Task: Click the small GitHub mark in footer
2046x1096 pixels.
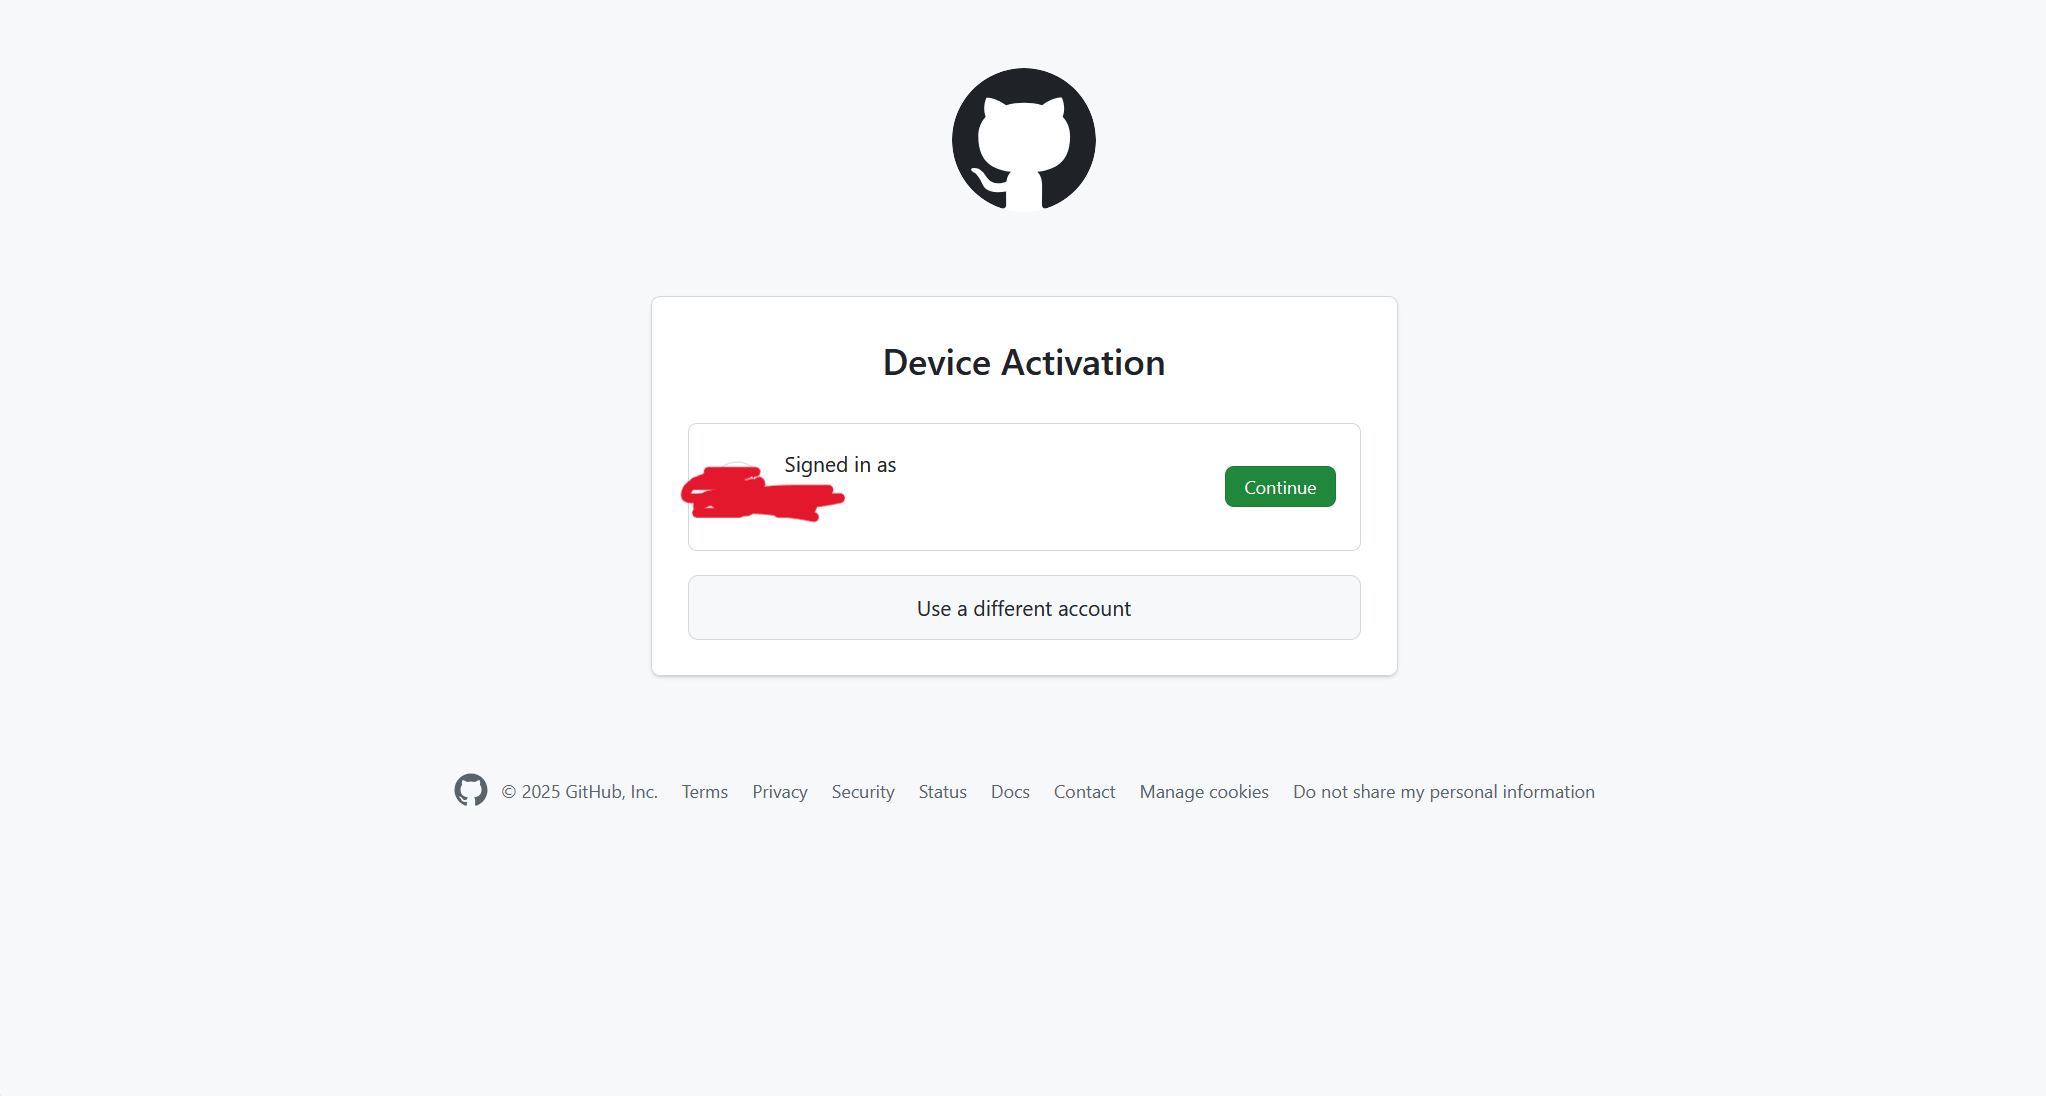Action: coord(471,790)
